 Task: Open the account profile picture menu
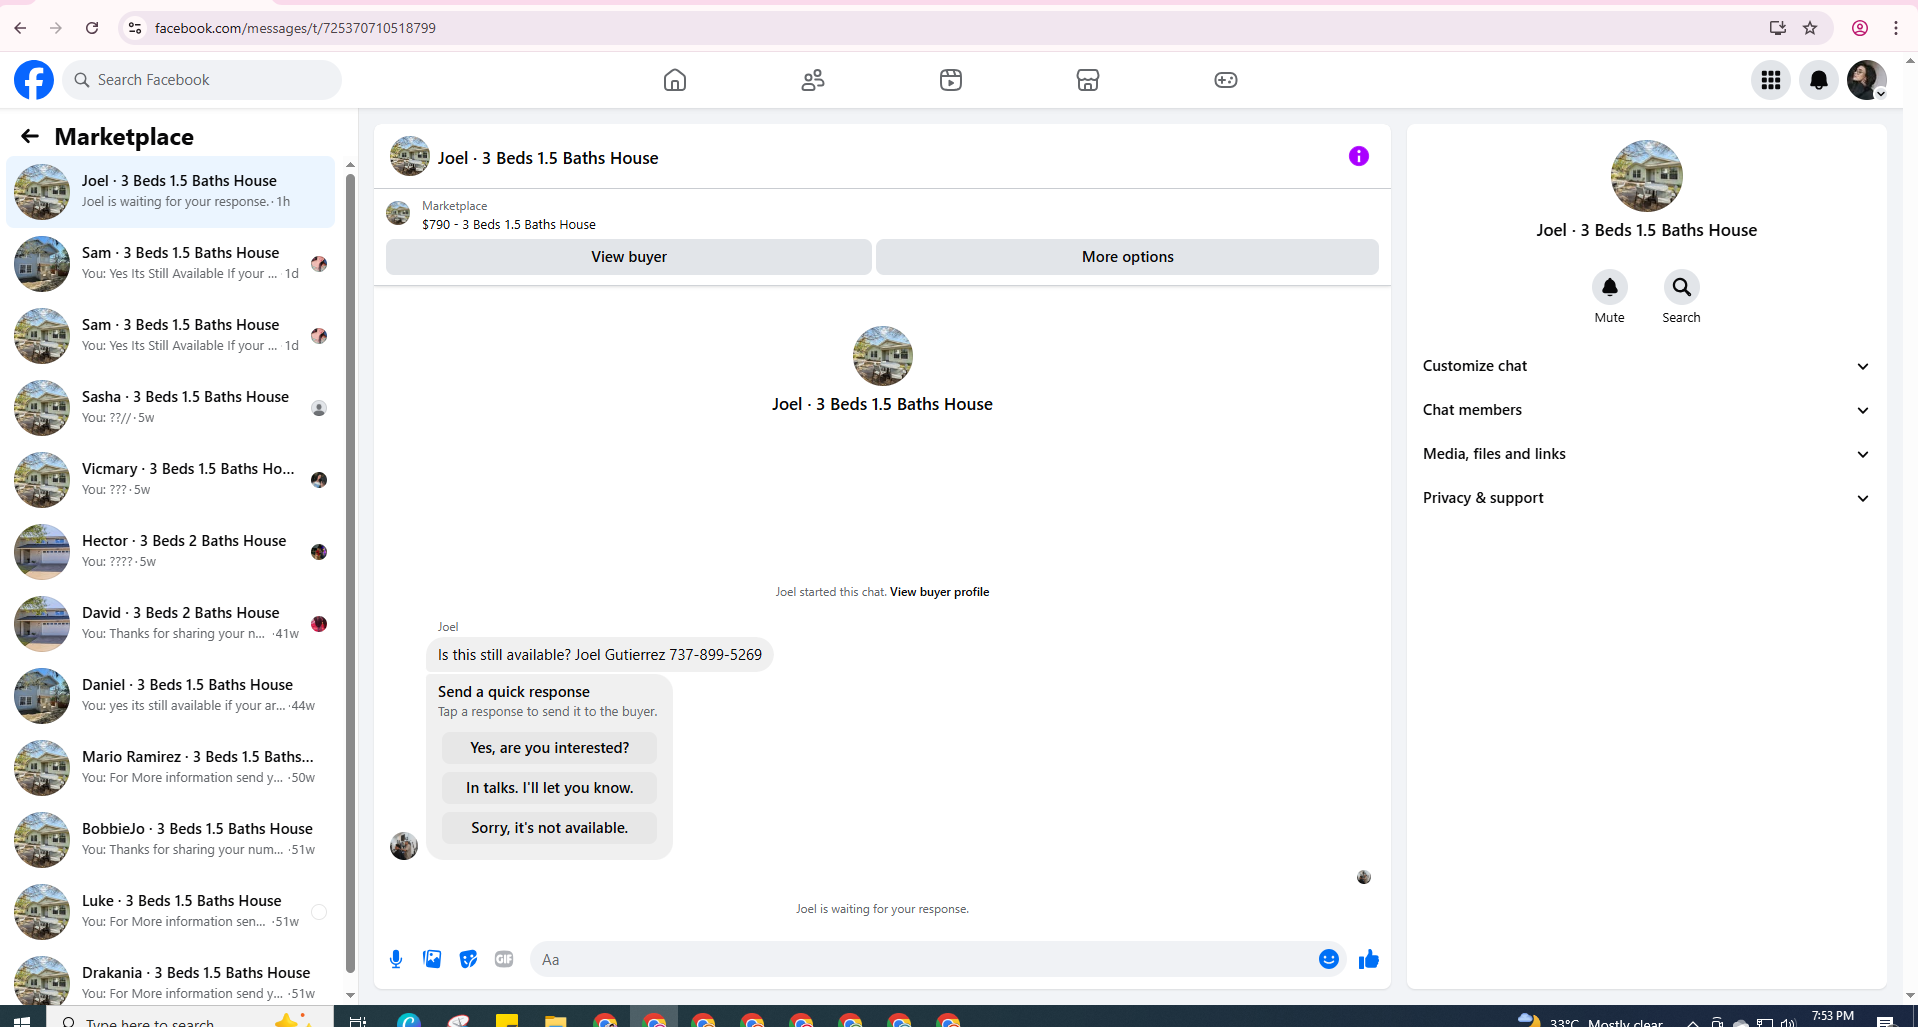point(1867,80)
